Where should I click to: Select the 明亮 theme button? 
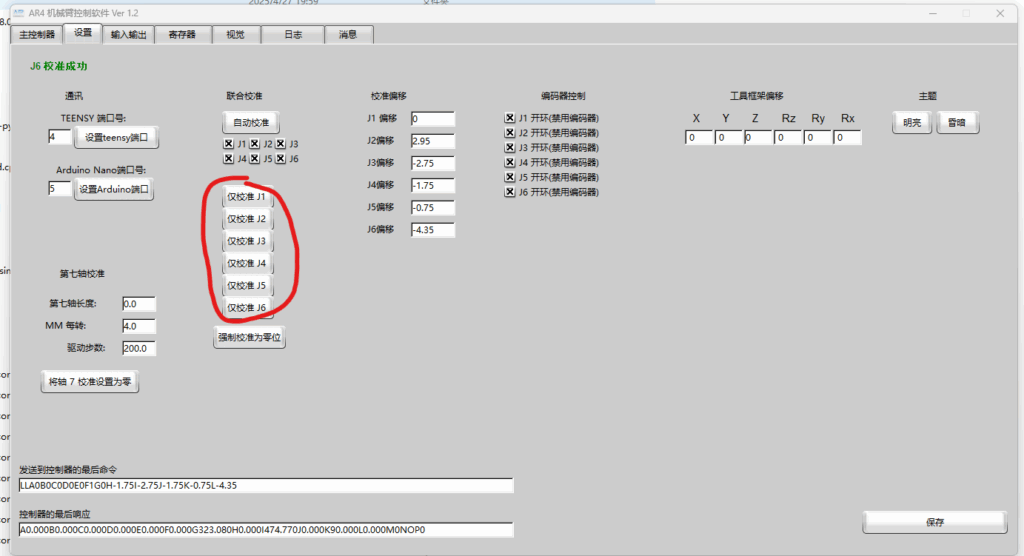[x=912, y=122]
